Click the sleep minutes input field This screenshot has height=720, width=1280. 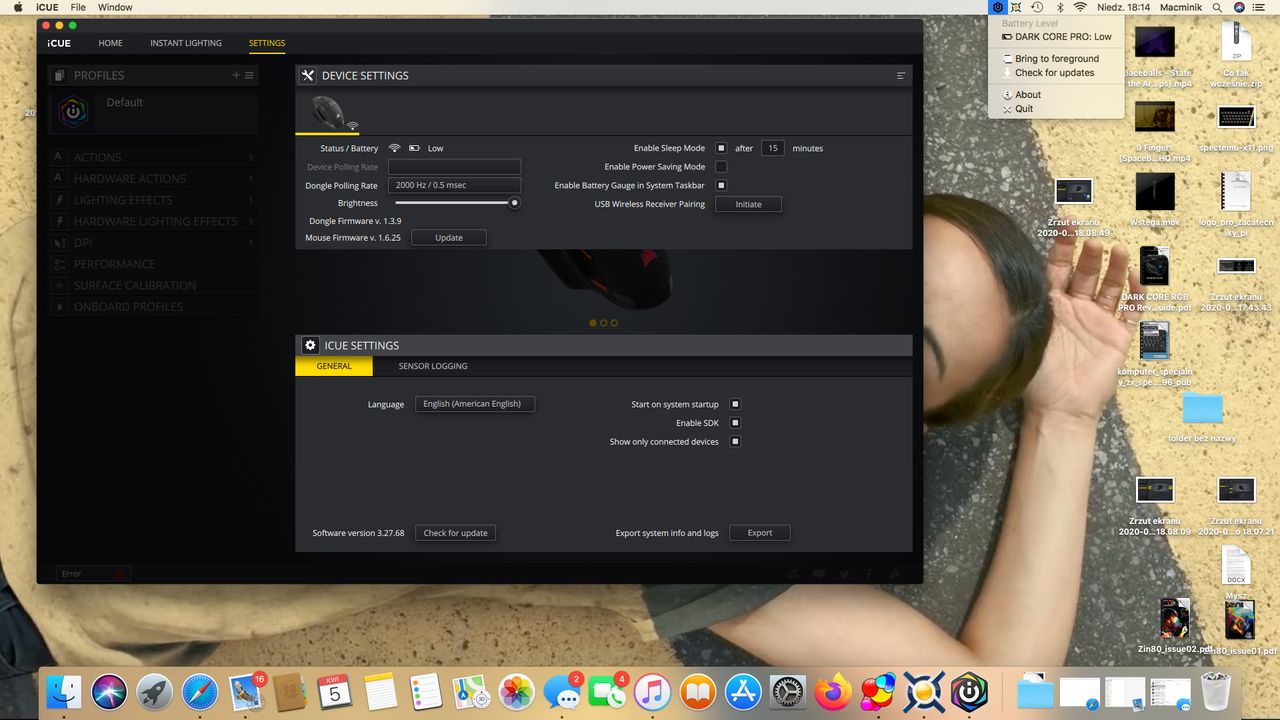(x=772, y=148)
